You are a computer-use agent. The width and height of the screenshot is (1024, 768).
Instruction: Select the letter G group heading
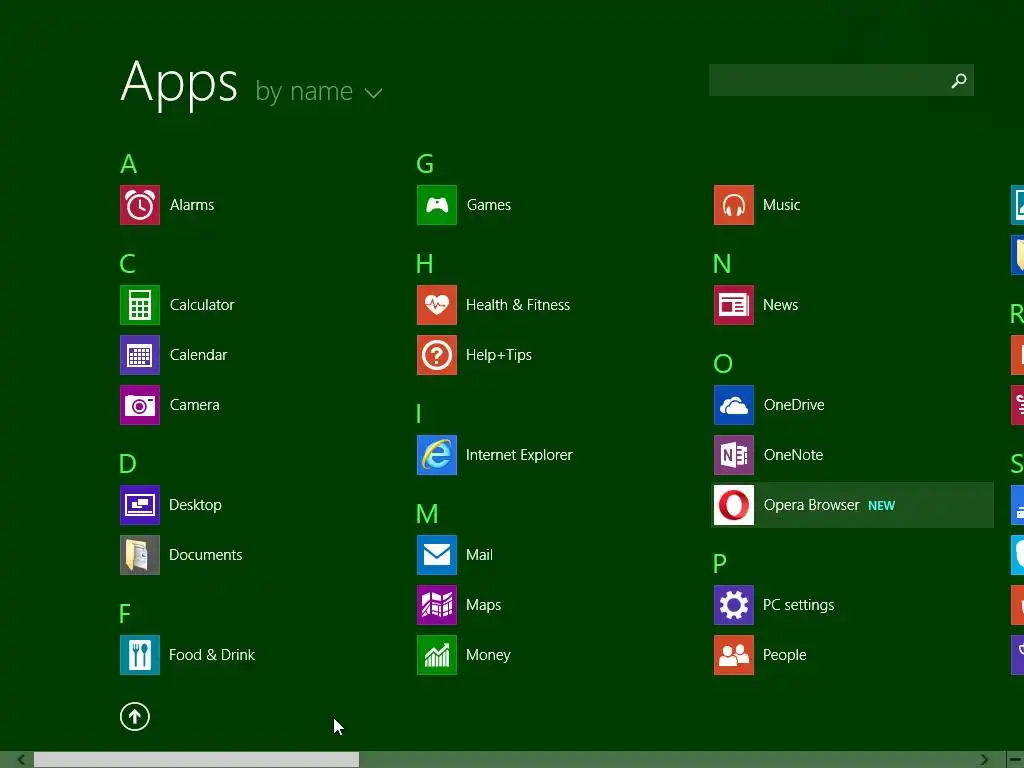[x=425, y=164]
